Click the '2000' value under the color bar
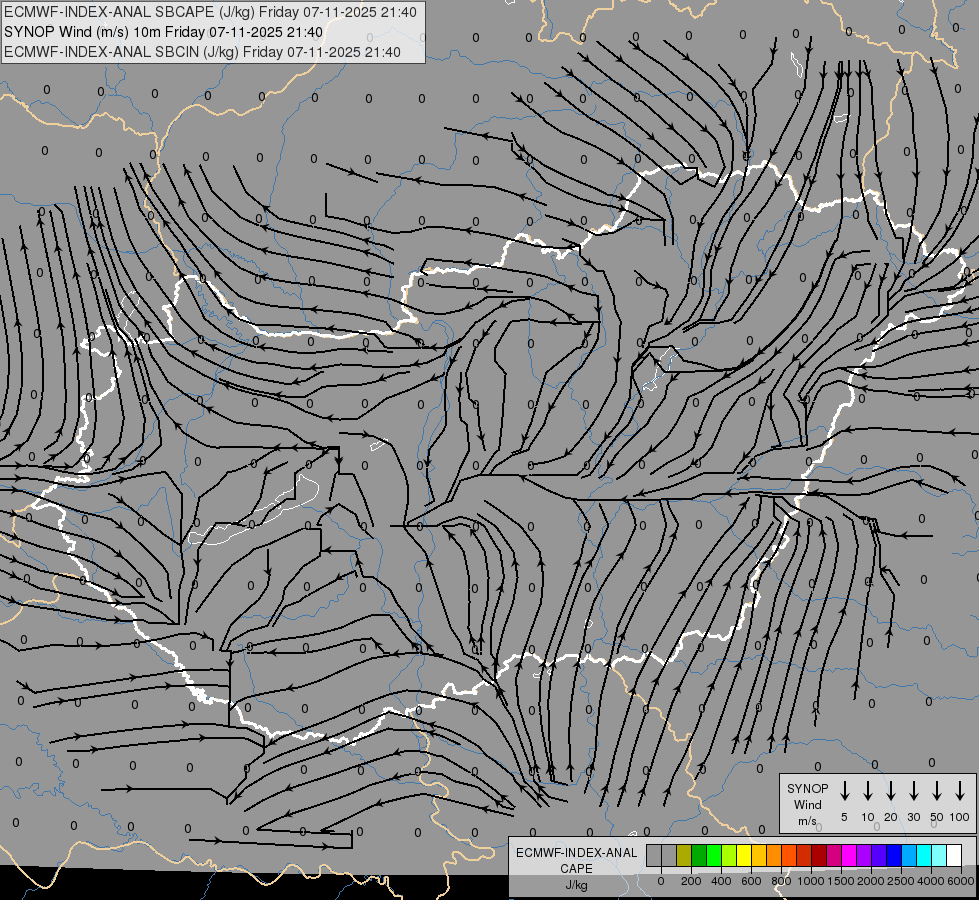Viewport: 979px width, 900px height. click(871, 881)
